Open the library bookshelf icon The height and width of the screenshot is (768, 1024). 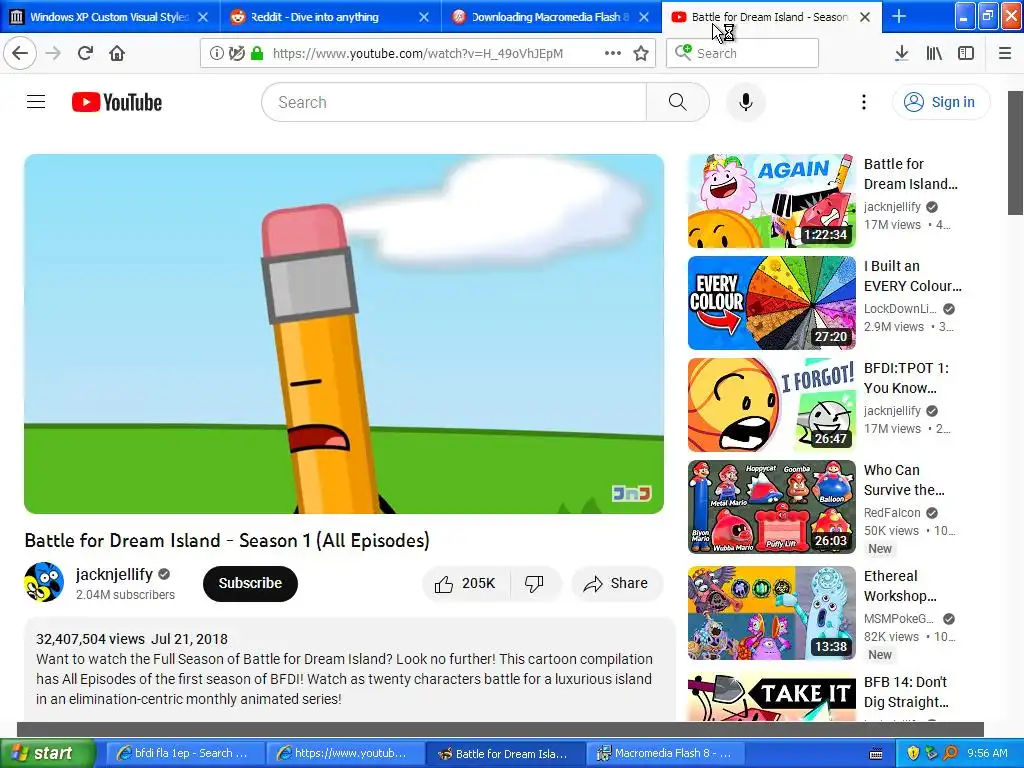934,53
